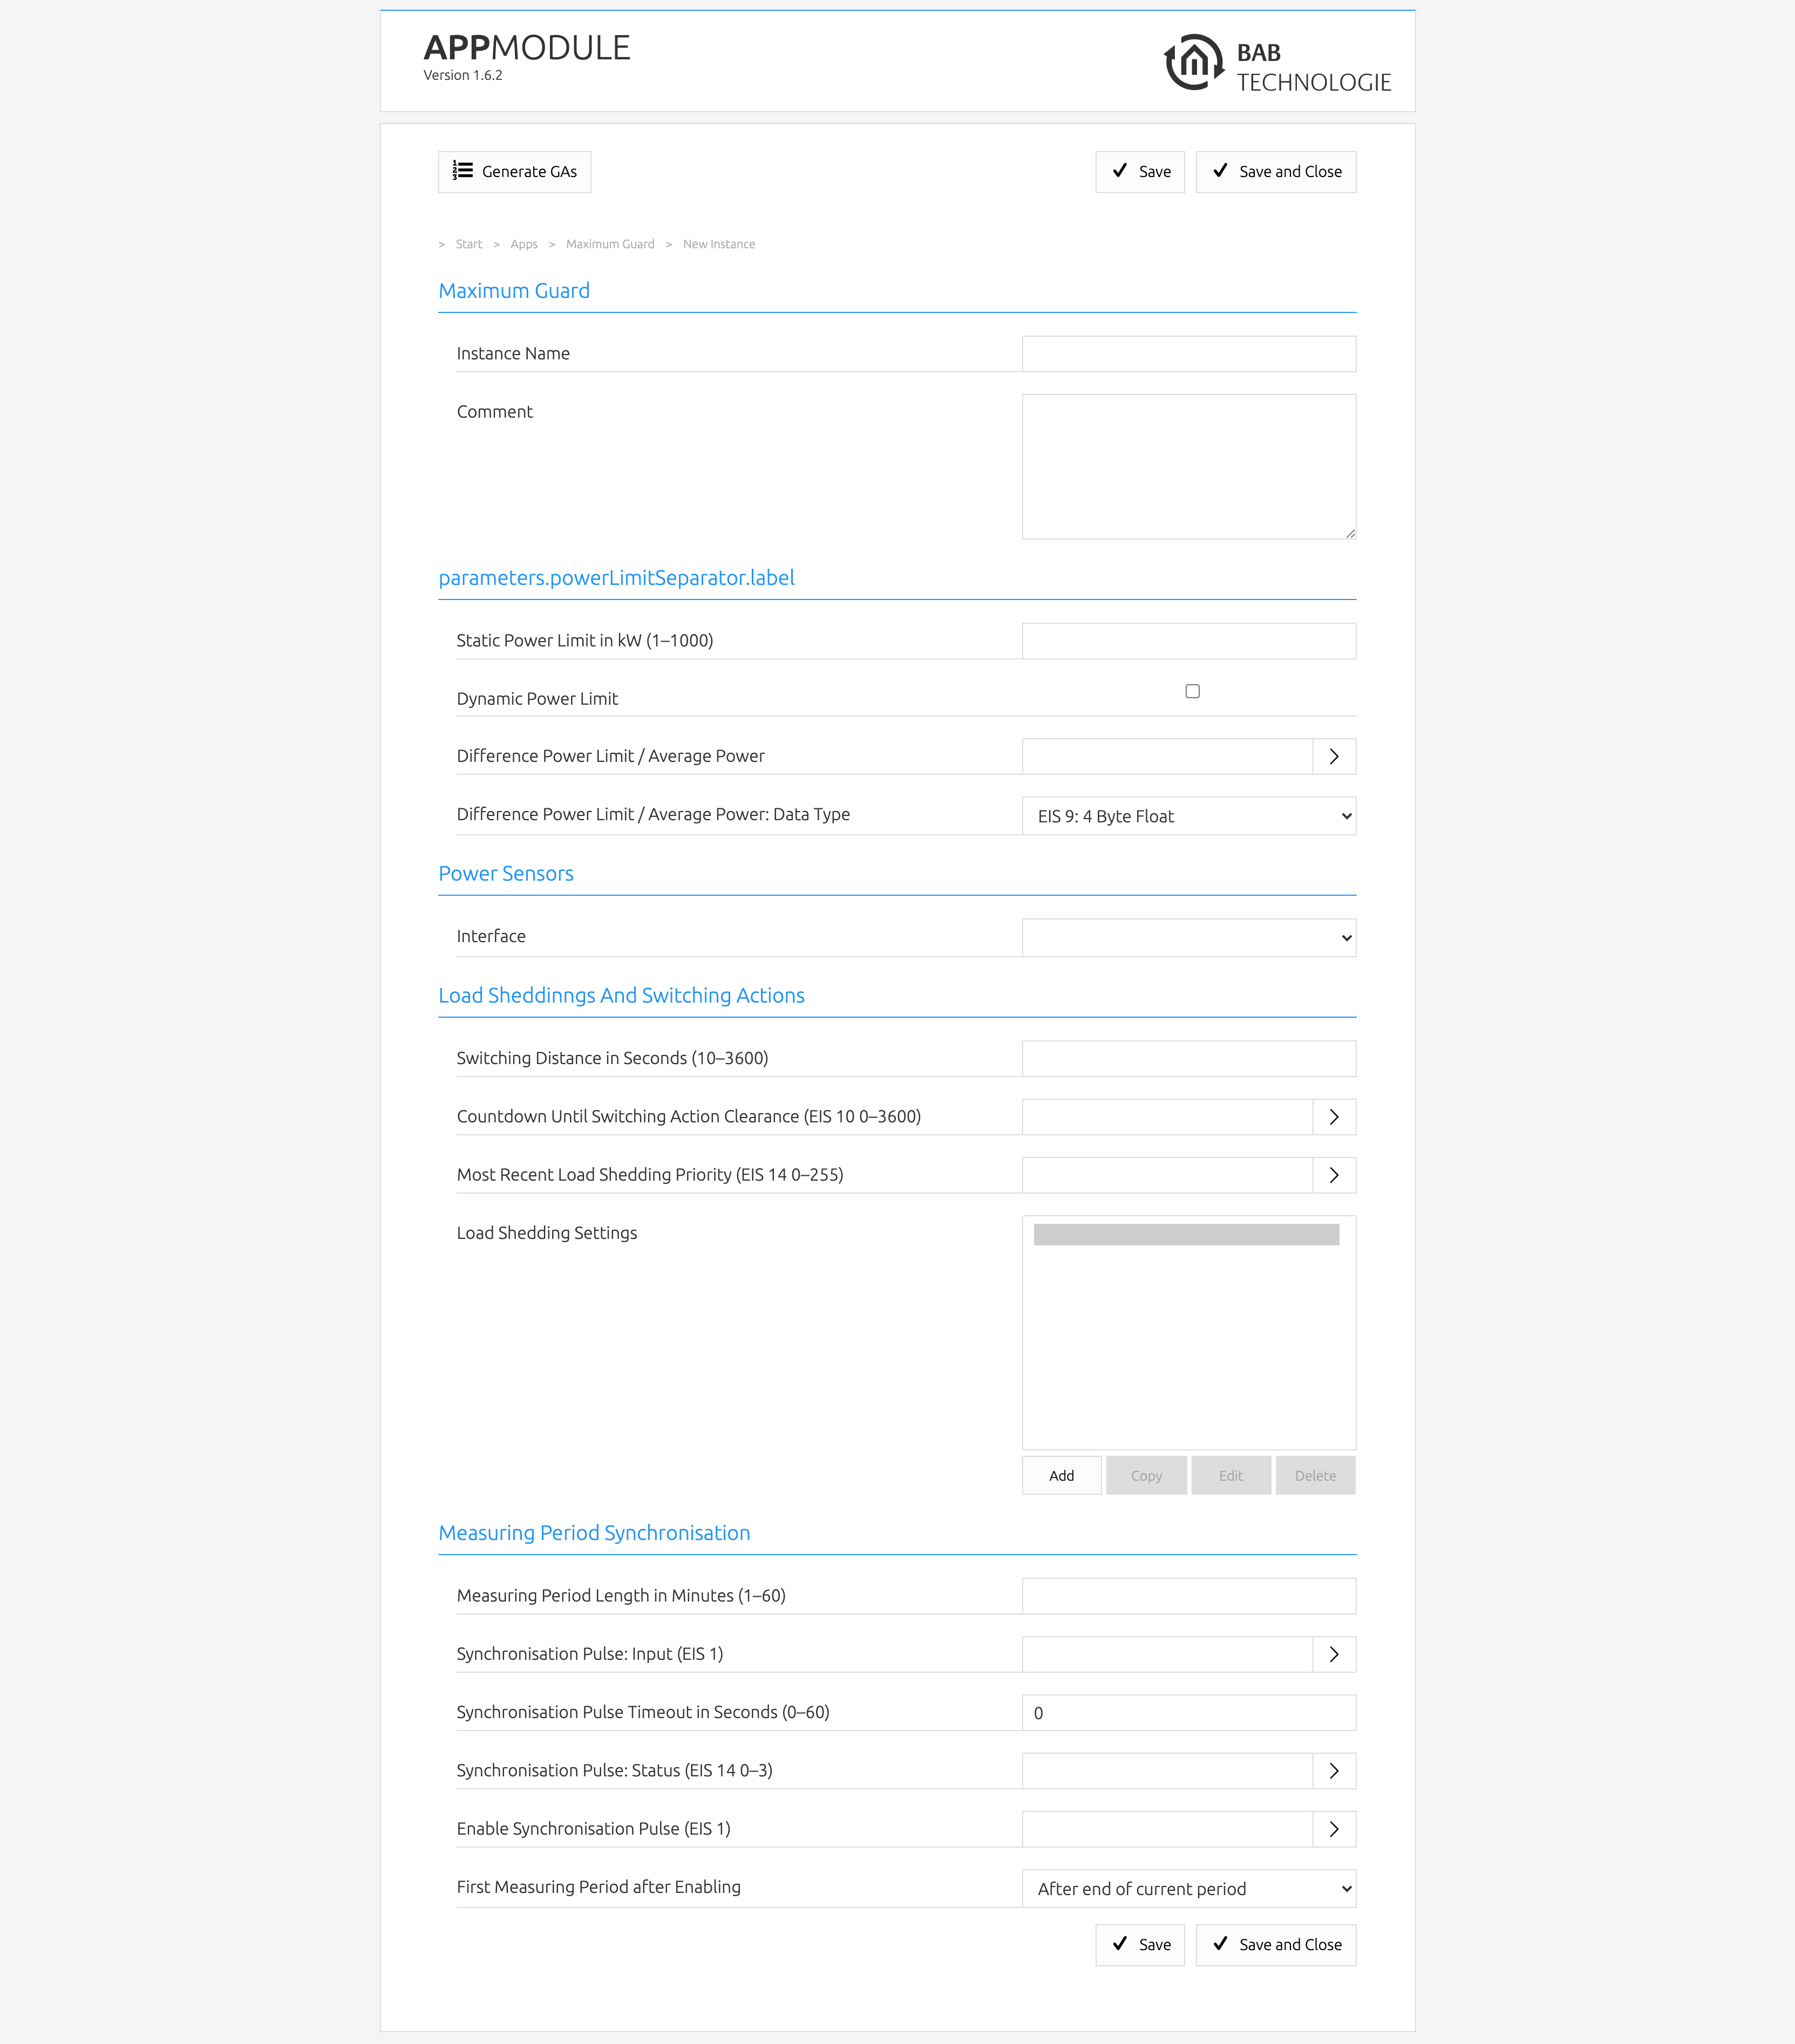Click the Start breadcrumb link
This screenshot has width=1795, height=2044.
point(468,244)
